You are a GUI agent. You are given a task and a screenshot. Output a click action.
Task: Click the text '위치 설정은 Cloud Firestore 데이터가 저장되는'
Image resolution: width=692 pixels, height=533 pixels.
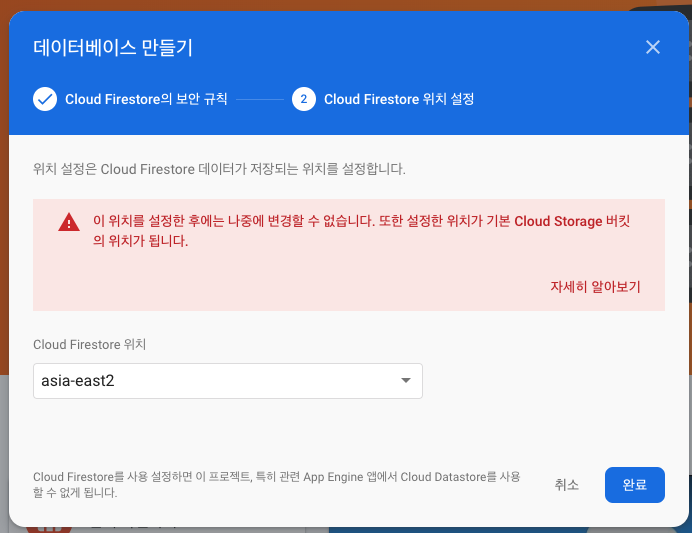[166, 169]
